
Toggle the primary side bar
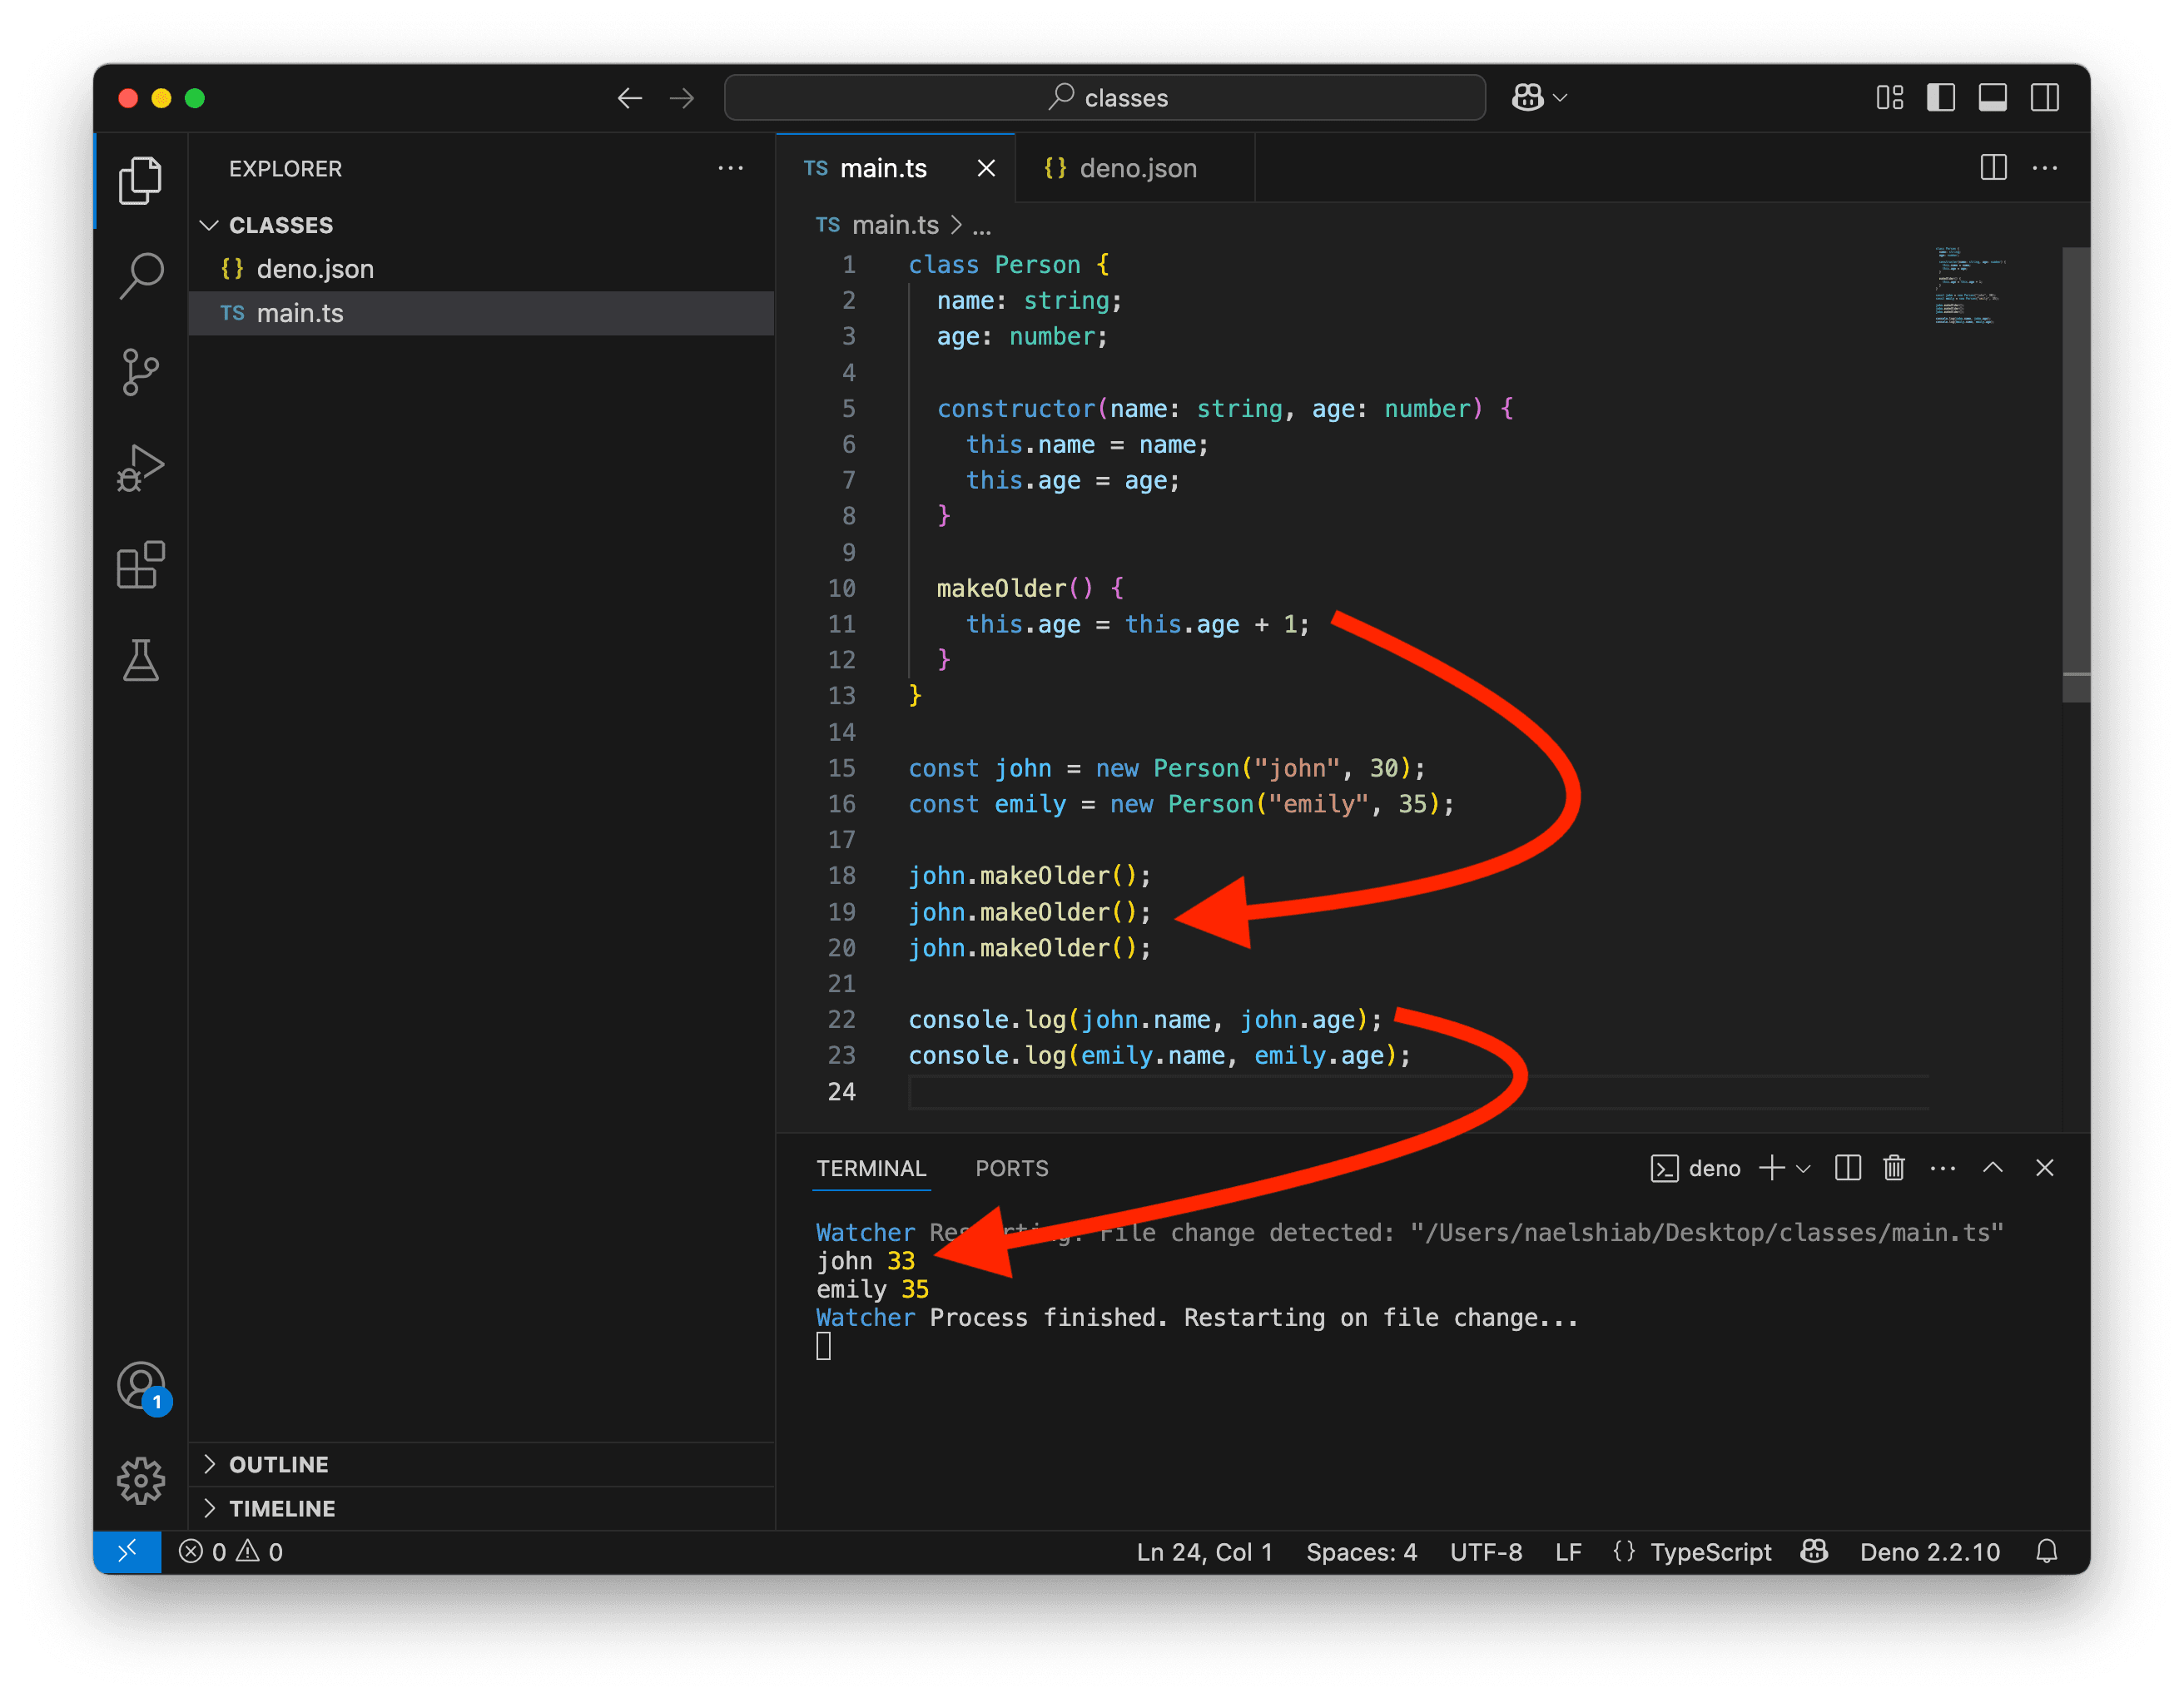coord(1940,98)
